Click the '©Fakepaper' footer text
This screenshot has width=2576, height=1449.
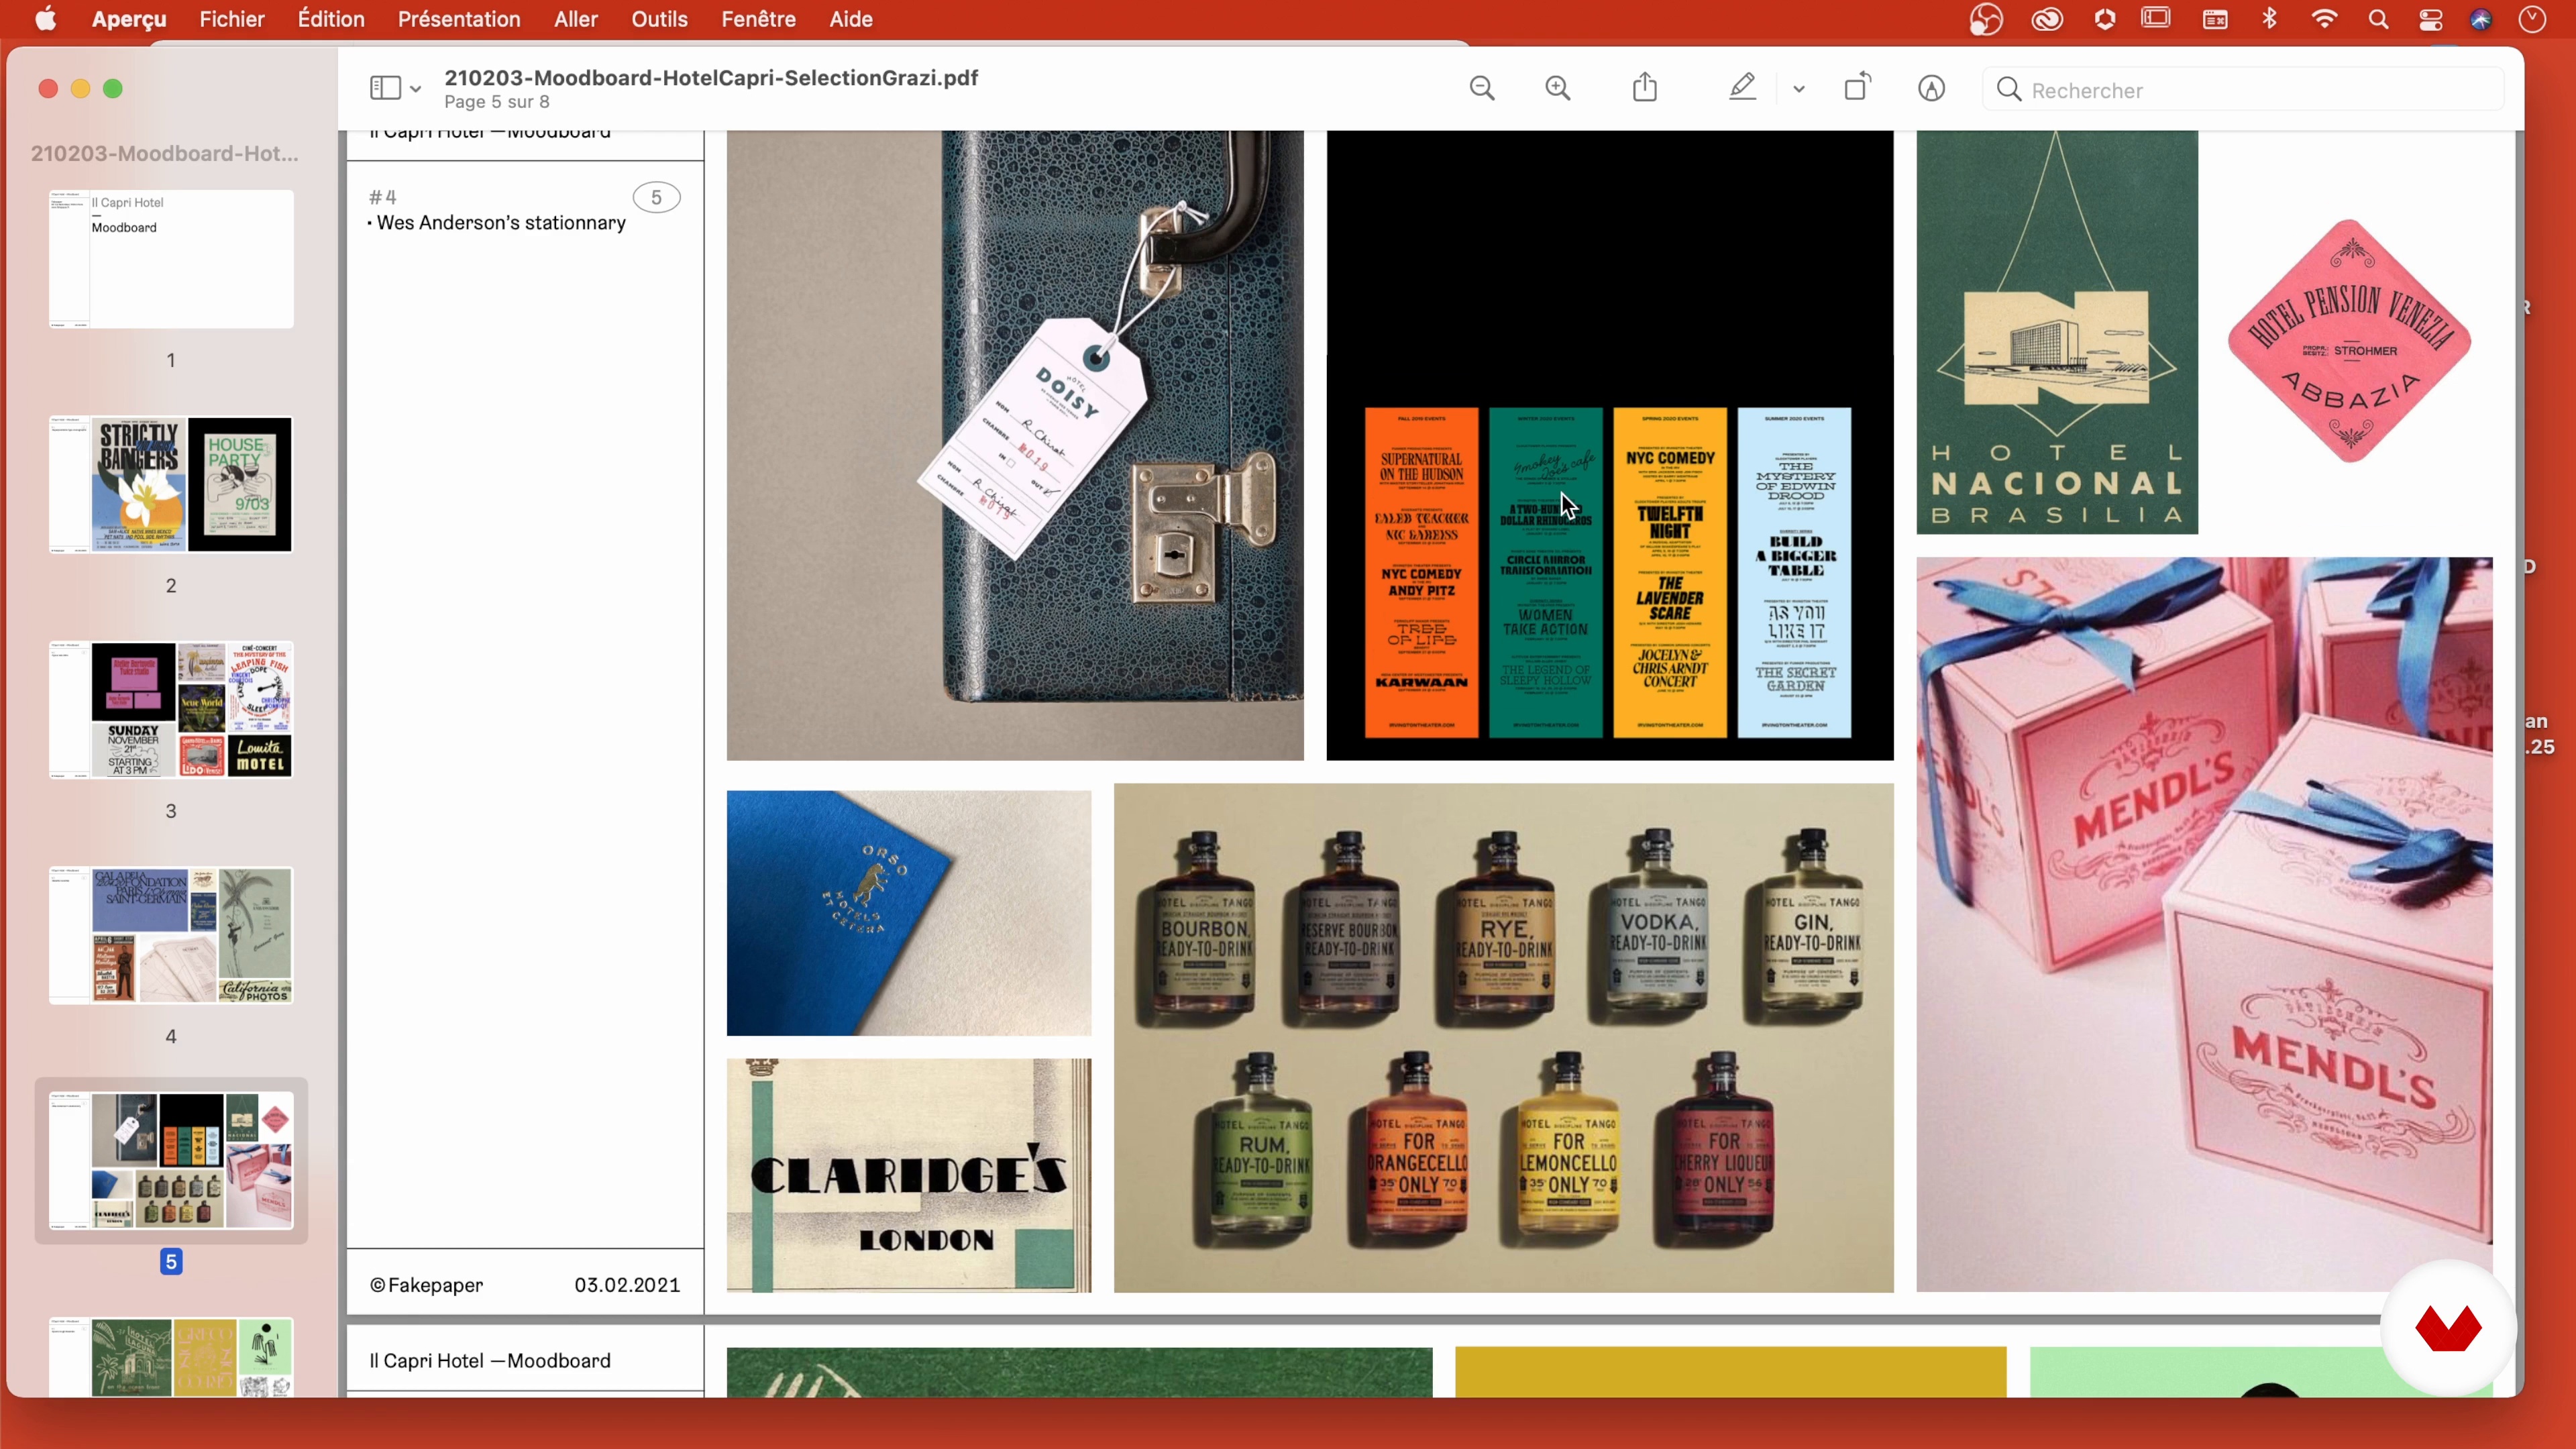[426, 1285]
